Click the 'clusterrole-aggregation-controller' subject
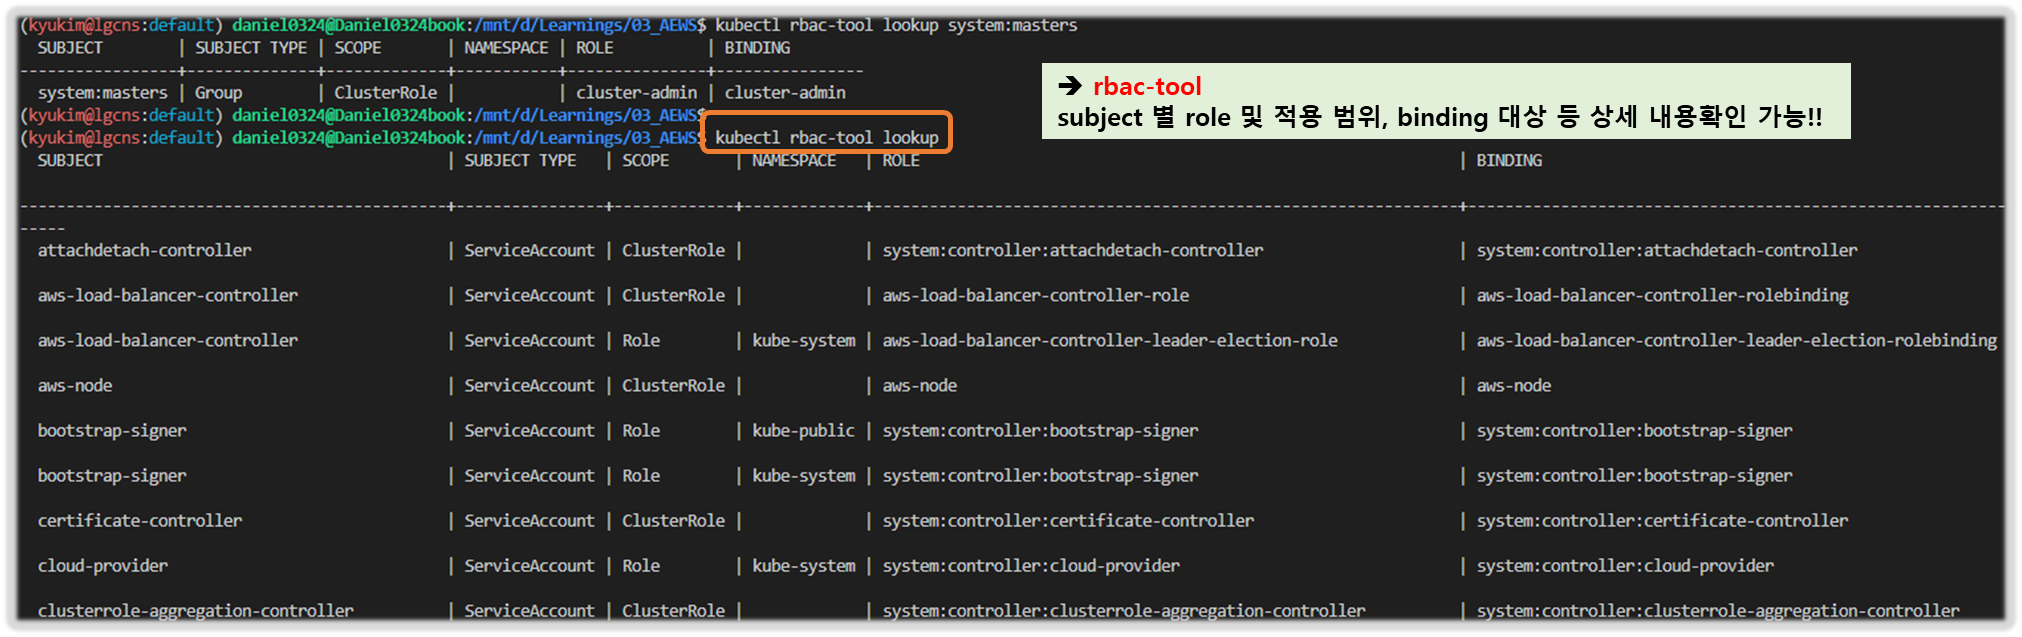This screenshot has height=637, width=2022. coord(196,610)
